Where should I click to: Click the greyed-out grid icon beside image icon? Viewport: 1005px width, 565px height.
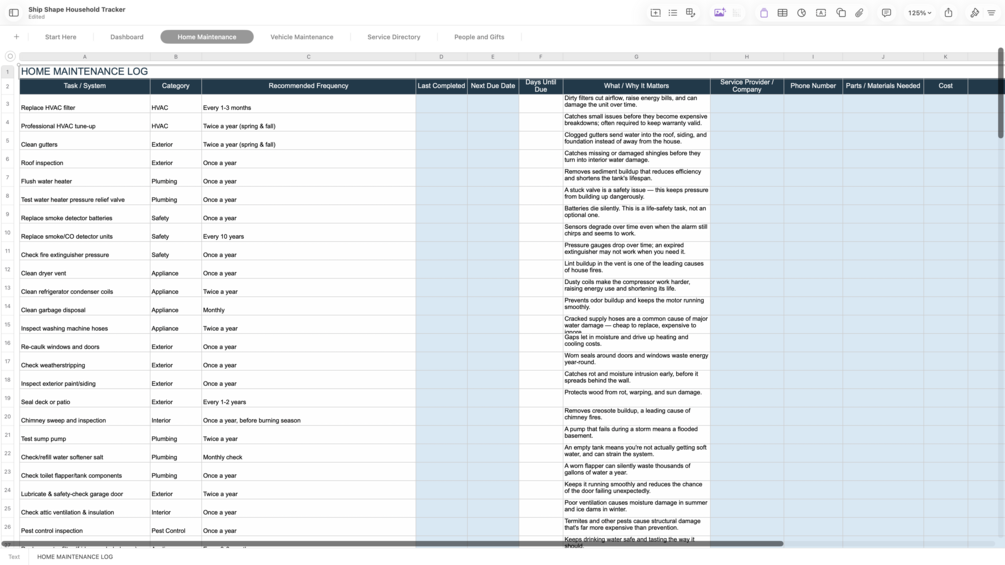[x=736, y=13]
